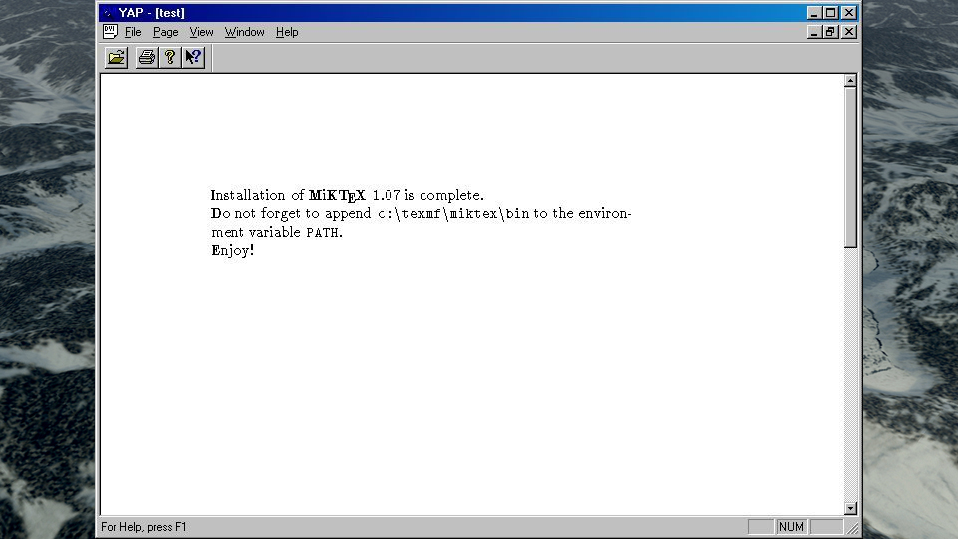Viewport: 958px width, 539px height.
Task: Restore the test document child window
Action: click(x=830, y=32)
